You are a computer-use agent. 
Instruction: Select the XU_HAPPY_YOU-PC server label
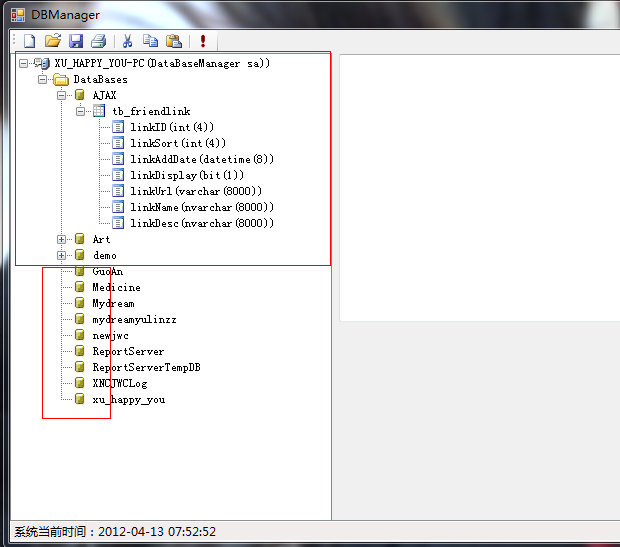[x=162, y=63]
